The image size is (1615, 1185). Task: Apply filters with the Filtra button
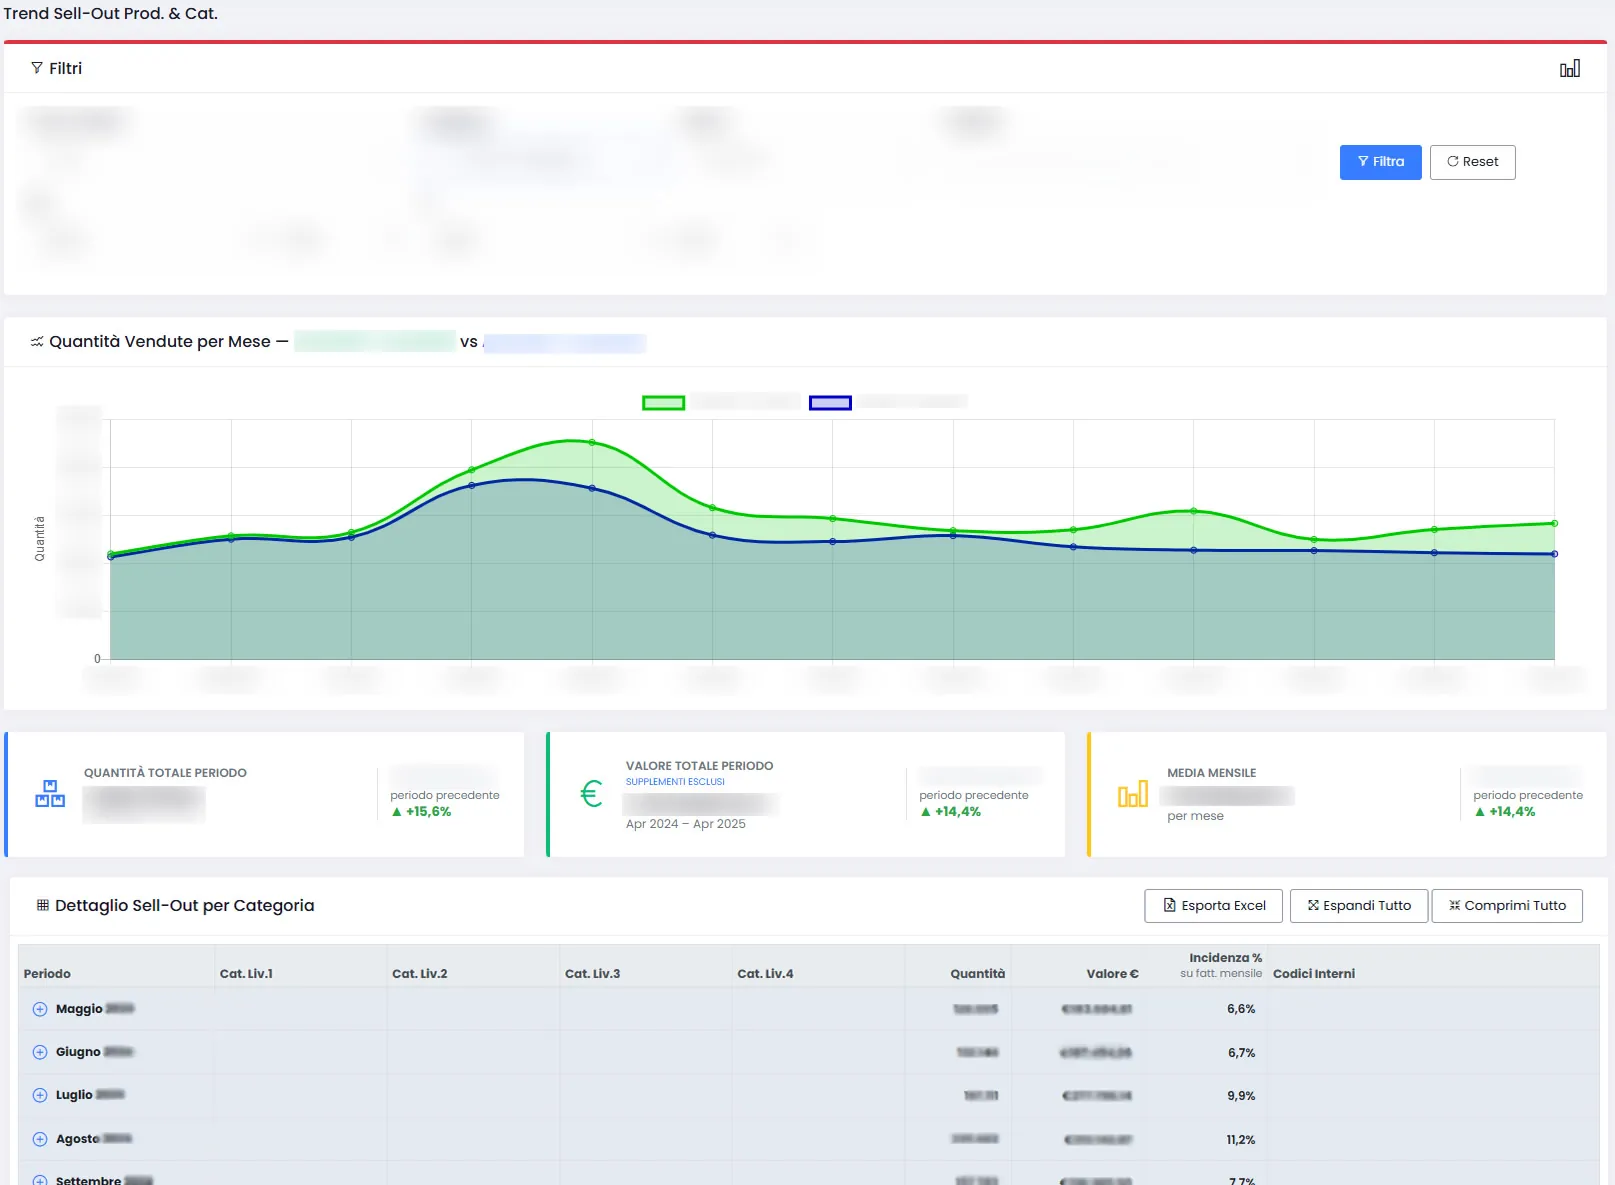[1380, 162]
